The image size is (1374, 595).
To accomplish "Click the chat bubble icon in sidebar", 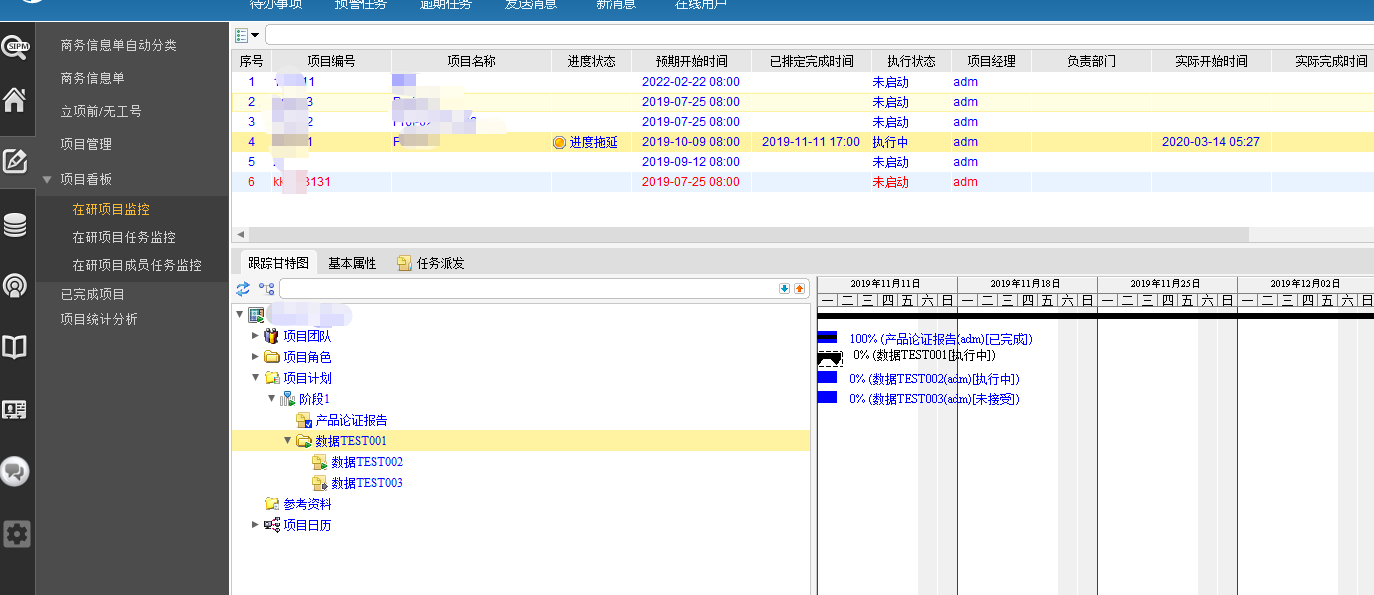I will [x=16, y=471].
